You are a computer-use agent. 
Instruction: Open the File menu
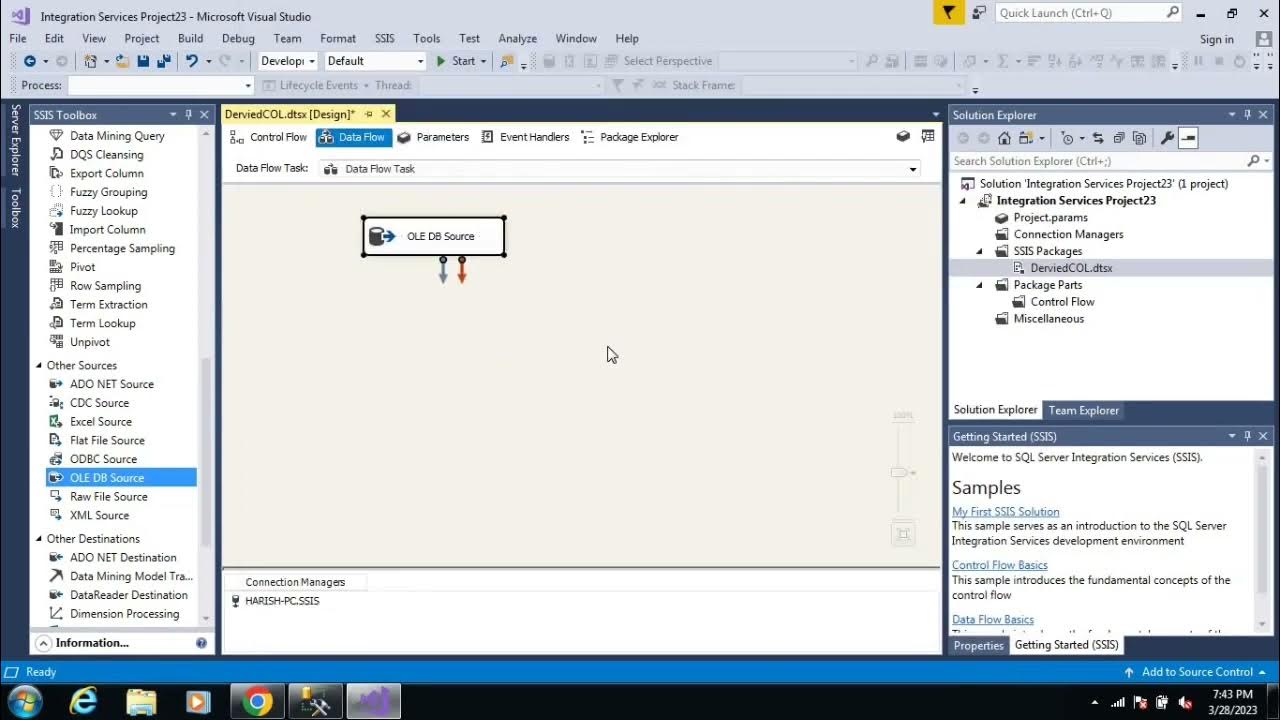[18, 38]
